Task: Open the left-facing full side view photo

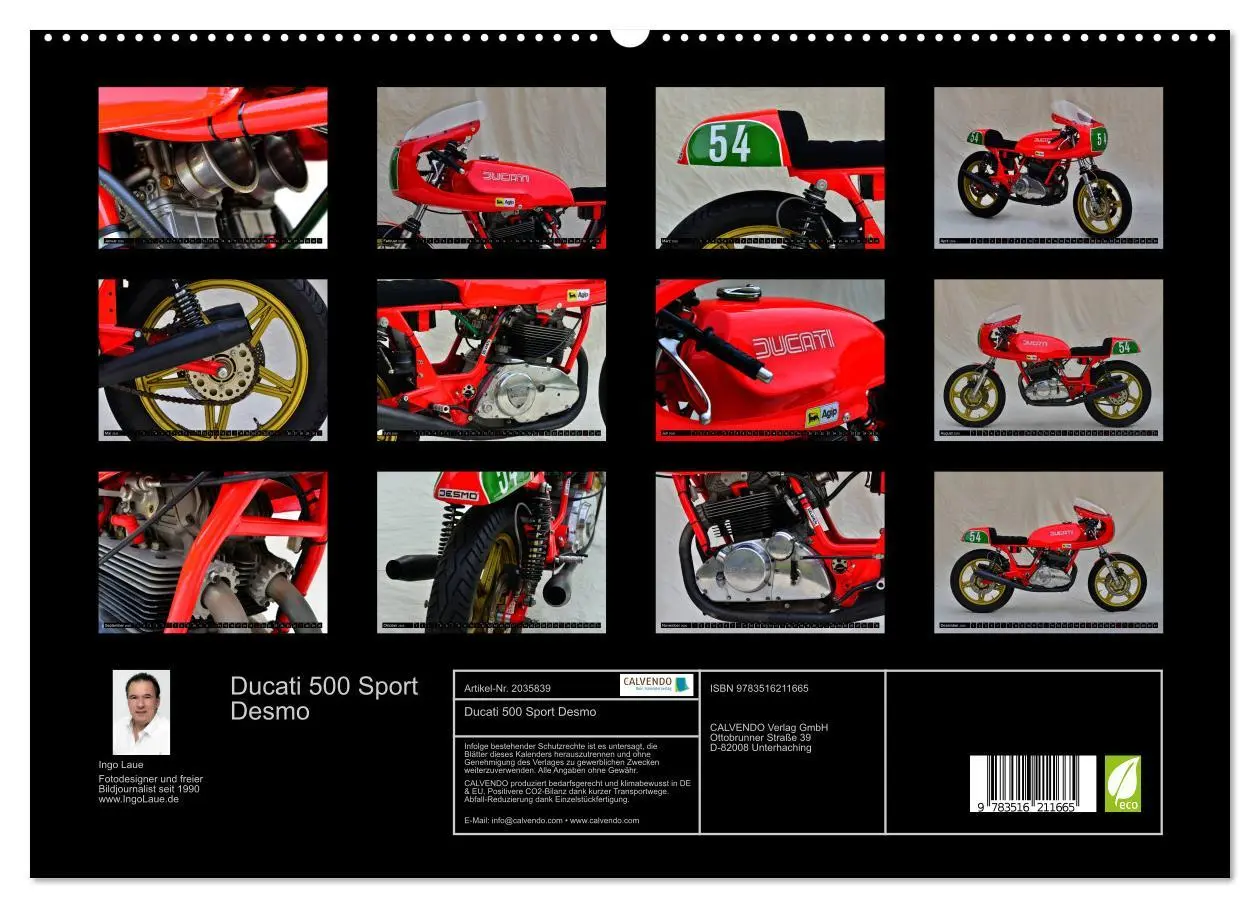Action: [1048, 360]
